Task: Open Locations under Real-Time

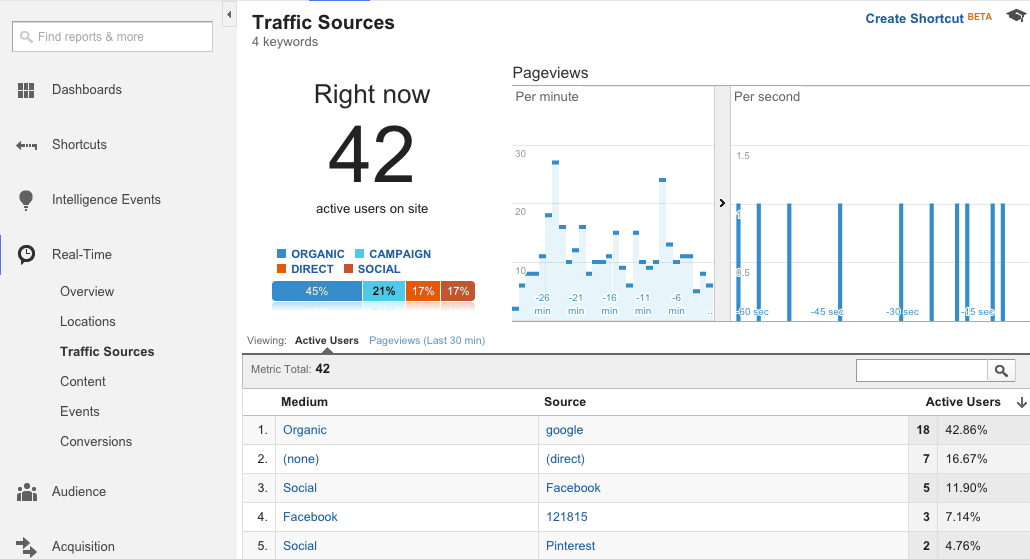Action: point(87,321)
